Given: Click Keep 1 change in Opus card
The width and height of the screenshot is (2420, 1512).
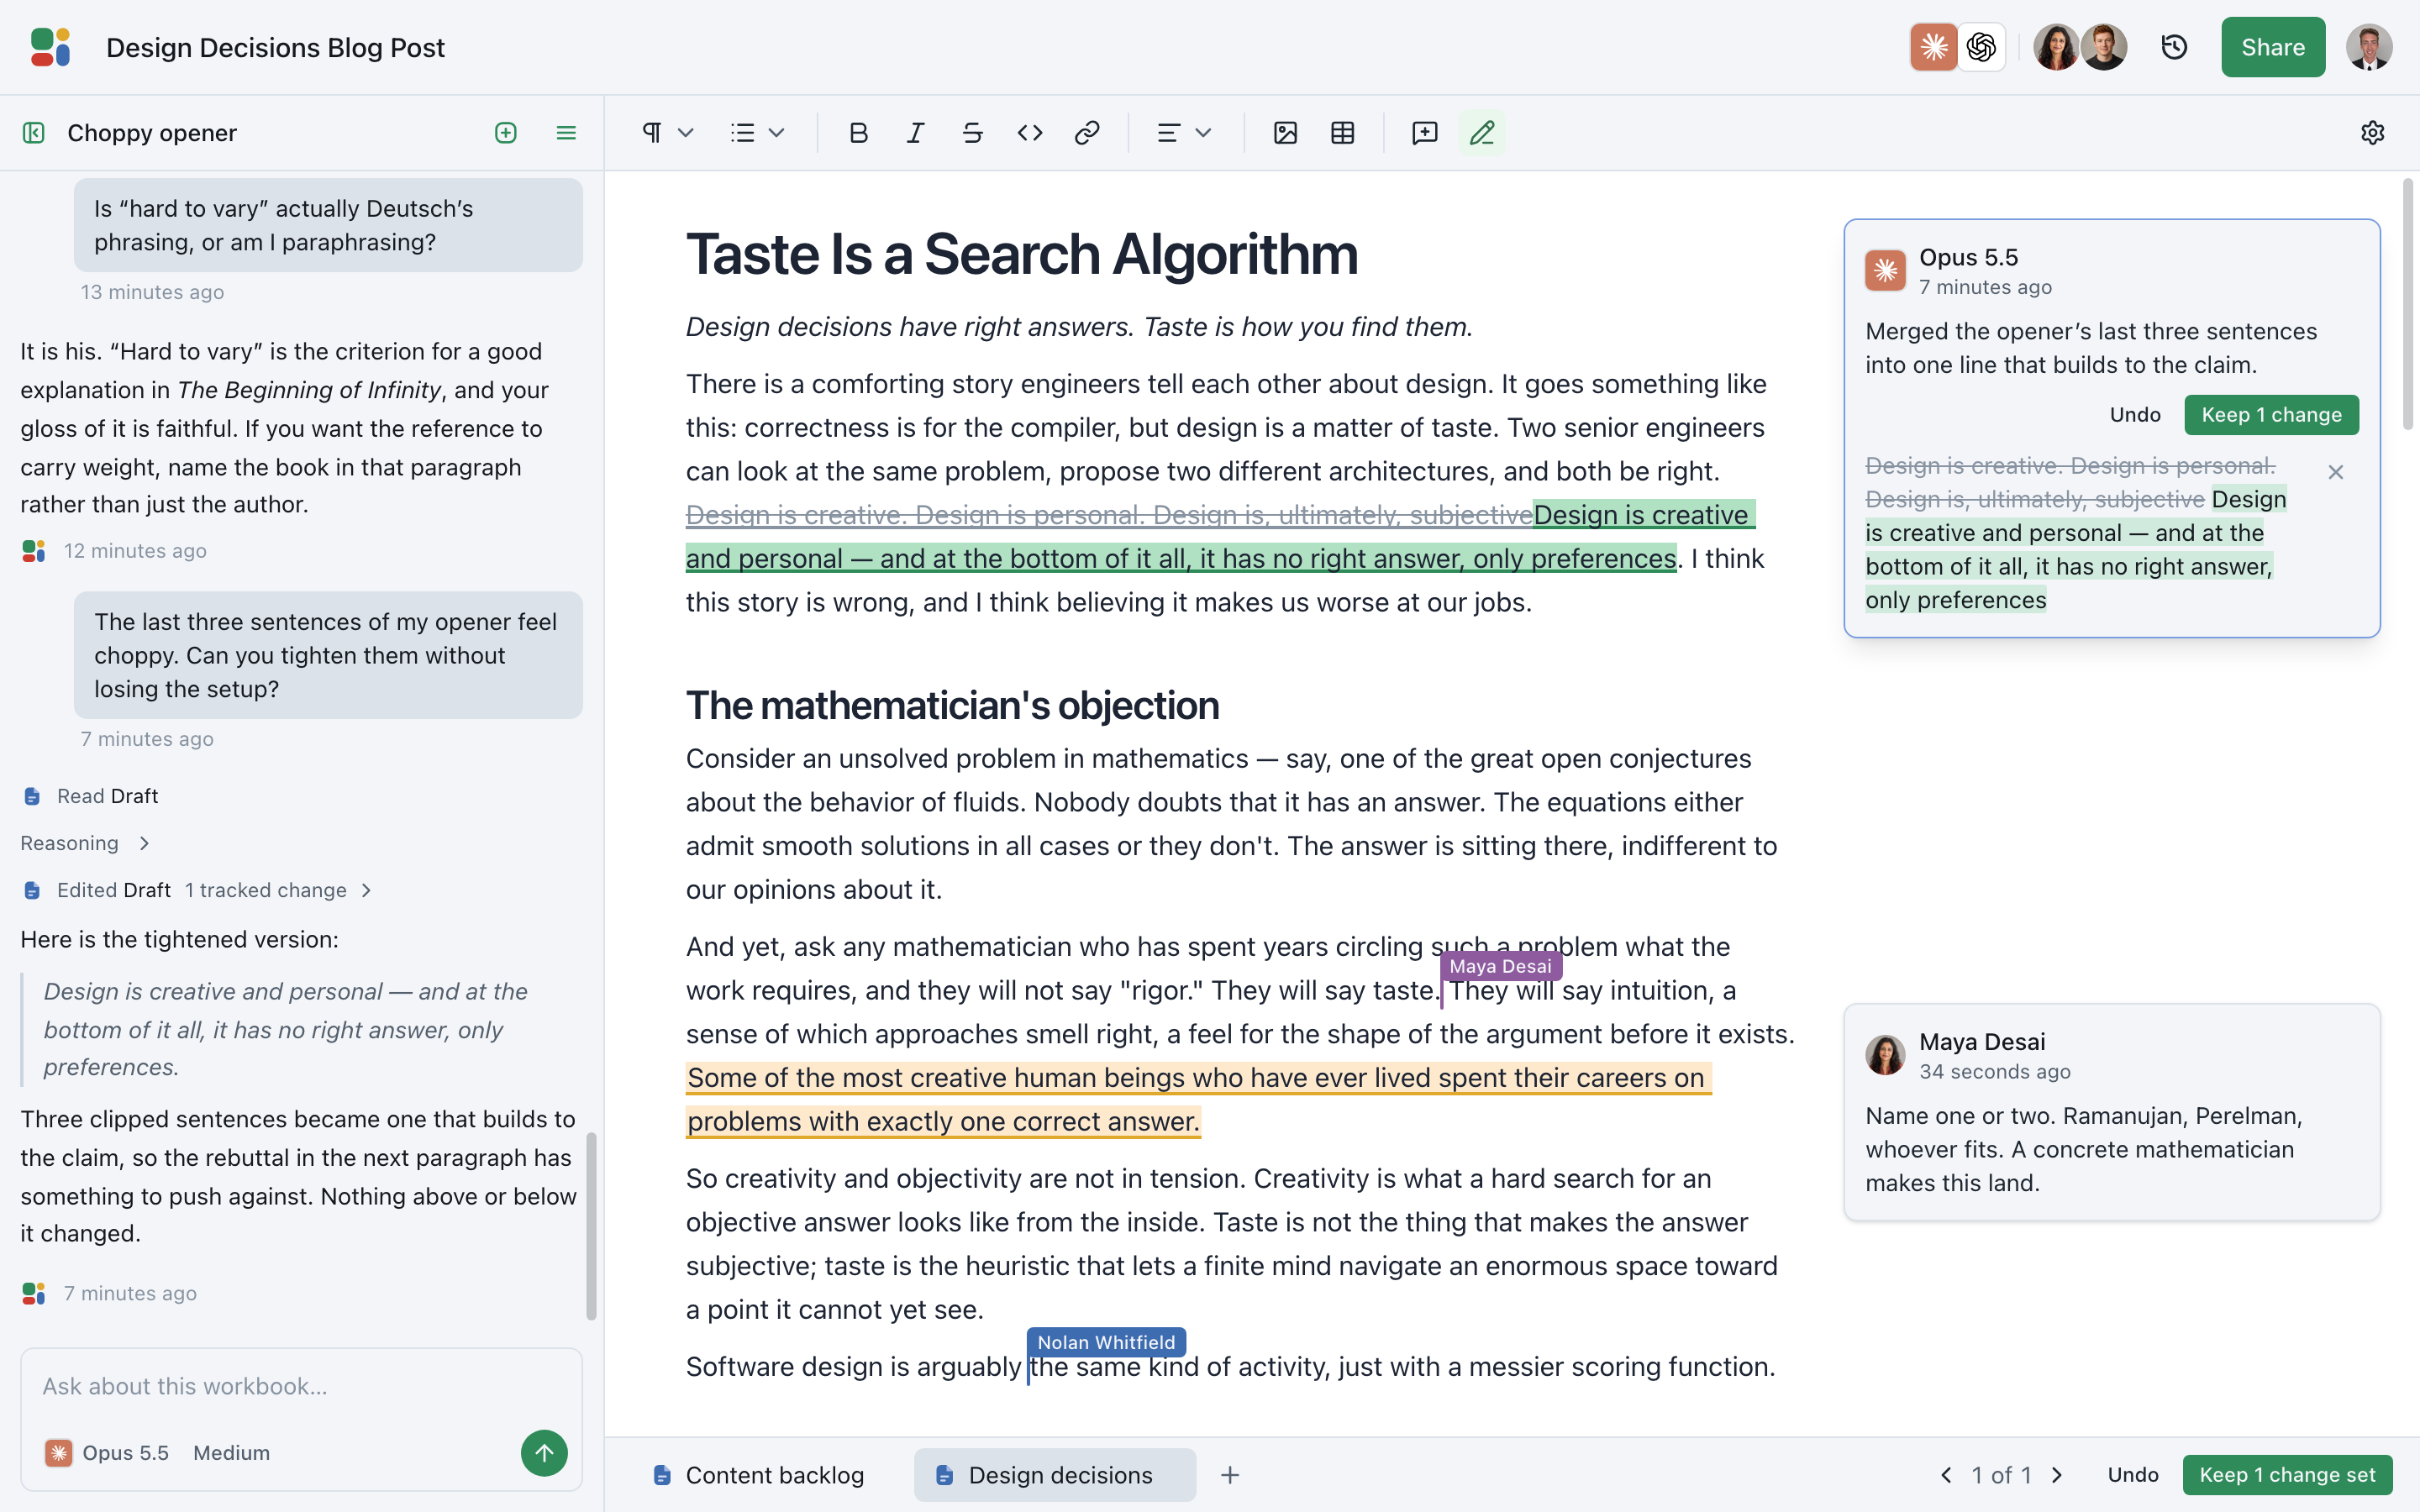Looking at the screenshot, I should [x=2271, y=415].
